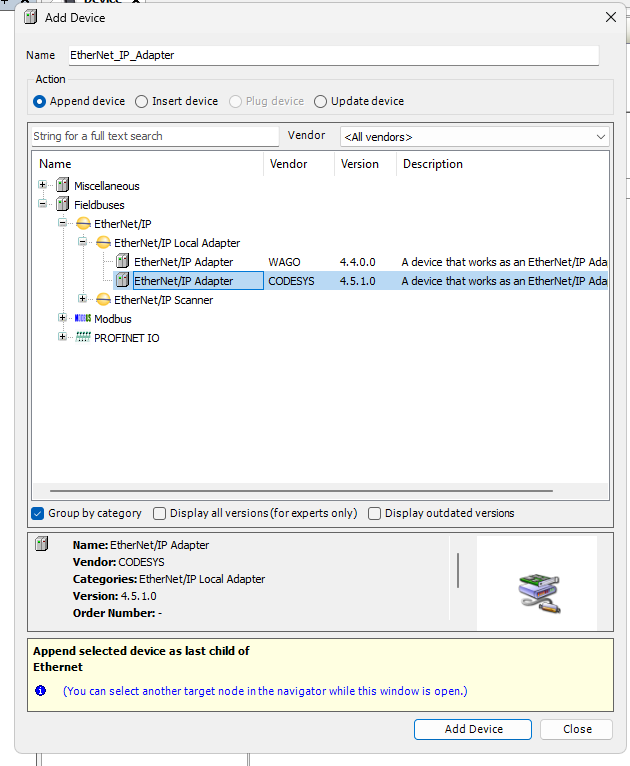The image size is (630, 766).
Task: Click the Add Device button
Action: pos(473,729)
